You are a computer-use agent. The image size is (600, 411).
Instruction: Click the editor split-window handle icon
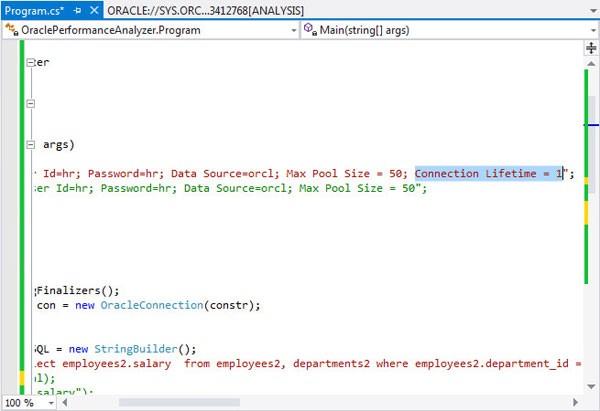click(591, 48)
